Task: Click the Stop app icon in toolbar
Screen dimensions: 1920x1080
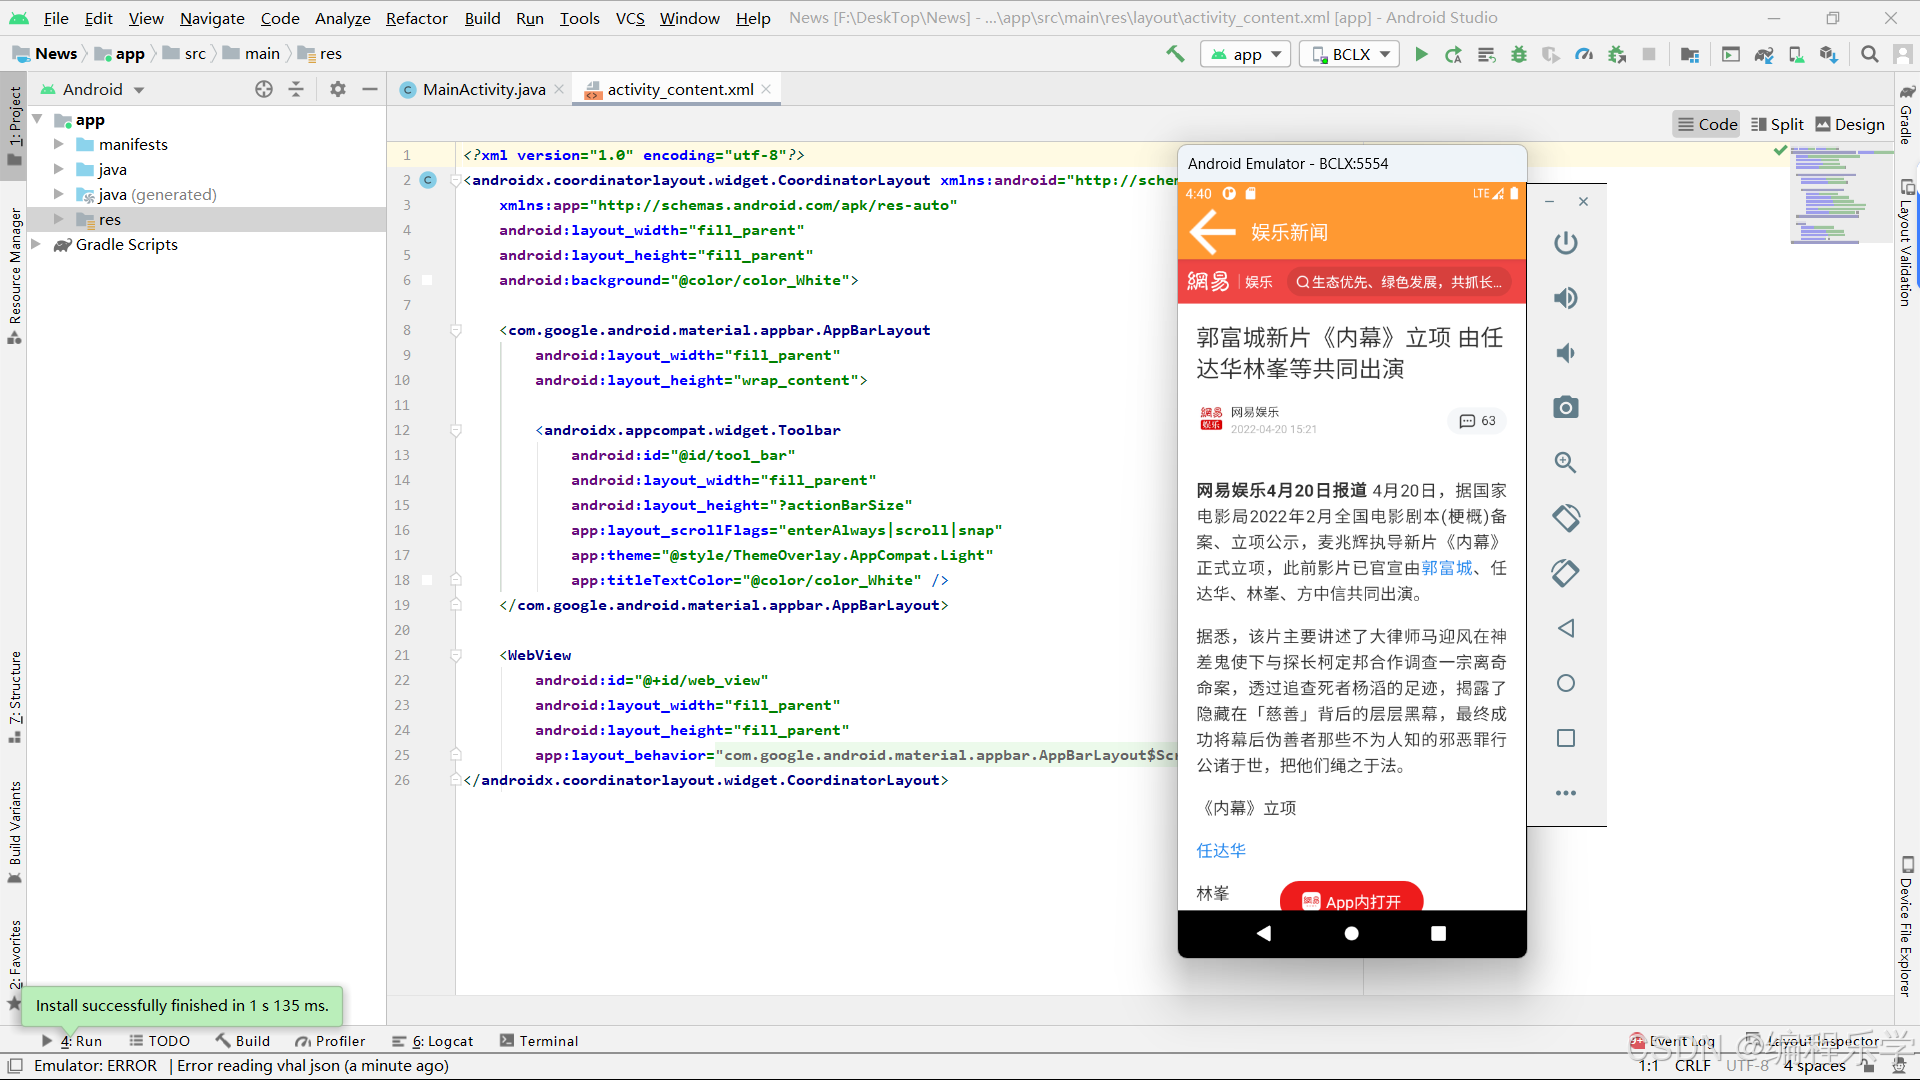Action: click(x=1649, y=54)
